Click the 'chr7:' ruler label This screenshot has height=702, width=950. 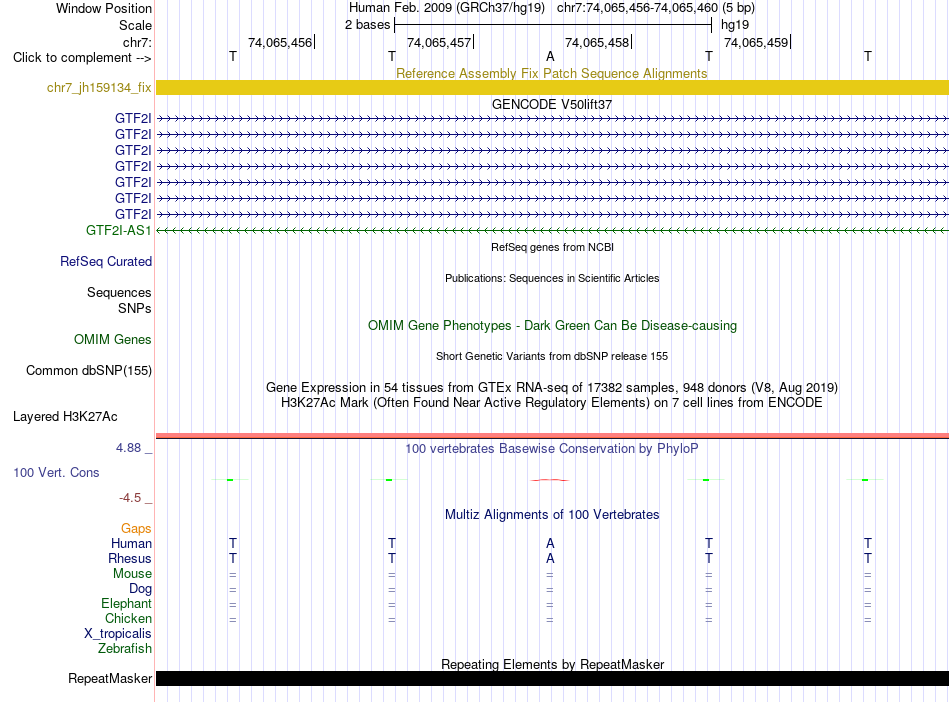(137, 42)
